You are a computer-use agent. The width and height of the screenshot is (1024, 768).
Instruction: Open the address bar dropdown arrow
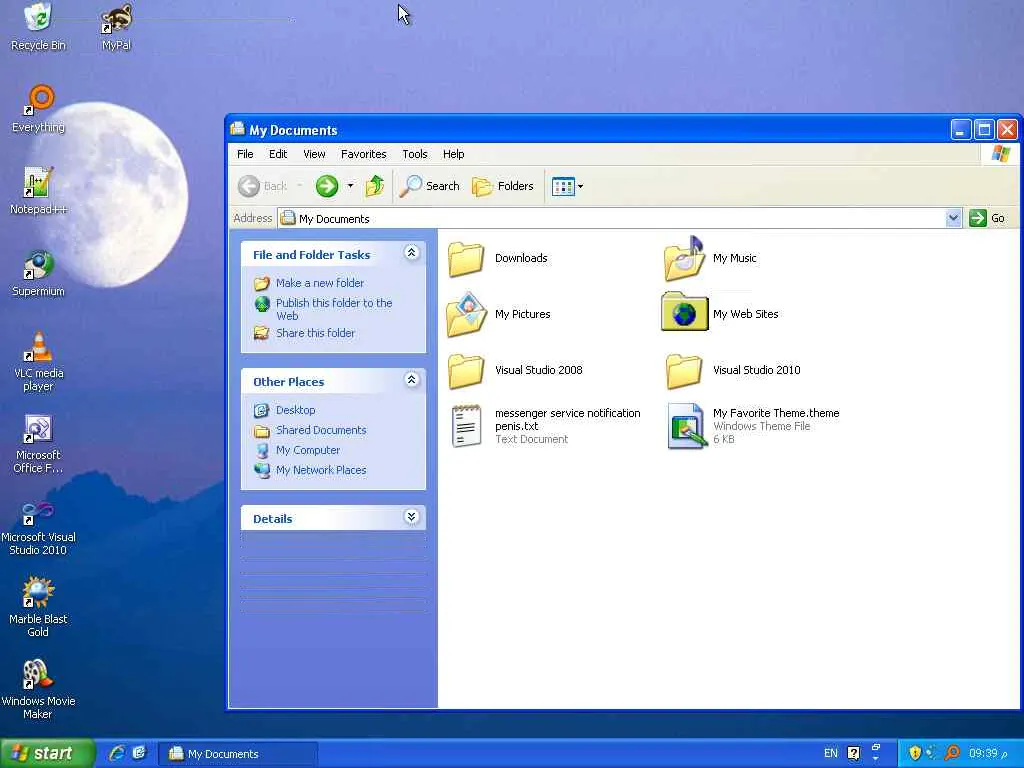[x=953, y=218]
